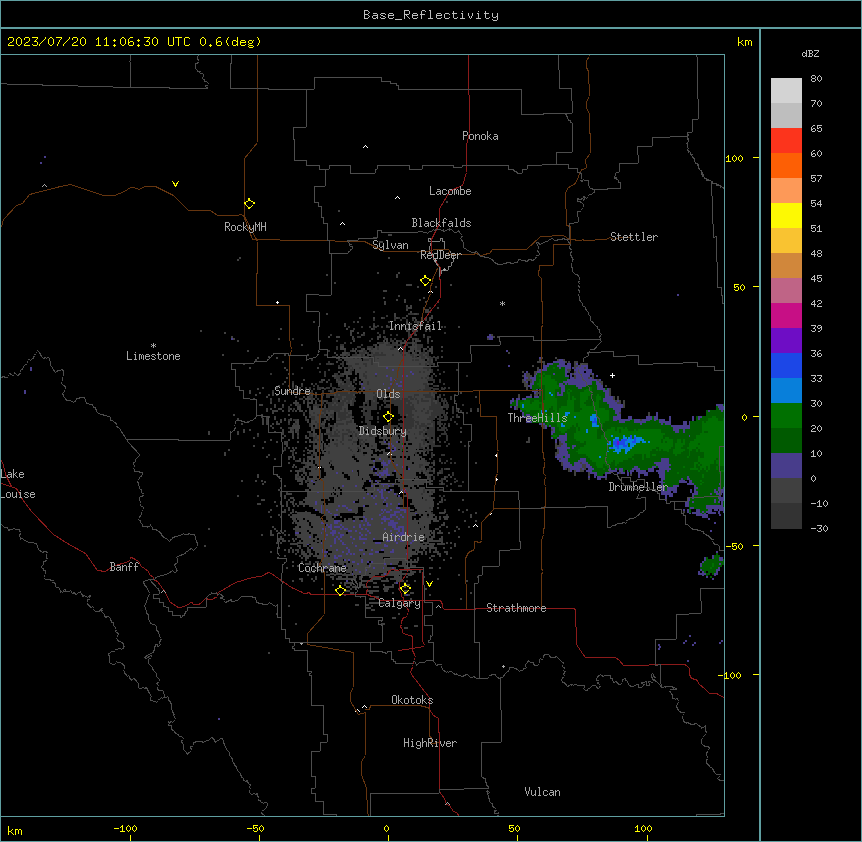This screenshot has height=842, width=862.
Task: Select the pink 42-45 dBZ legend swatch
Action: click(x=786, y=291)
